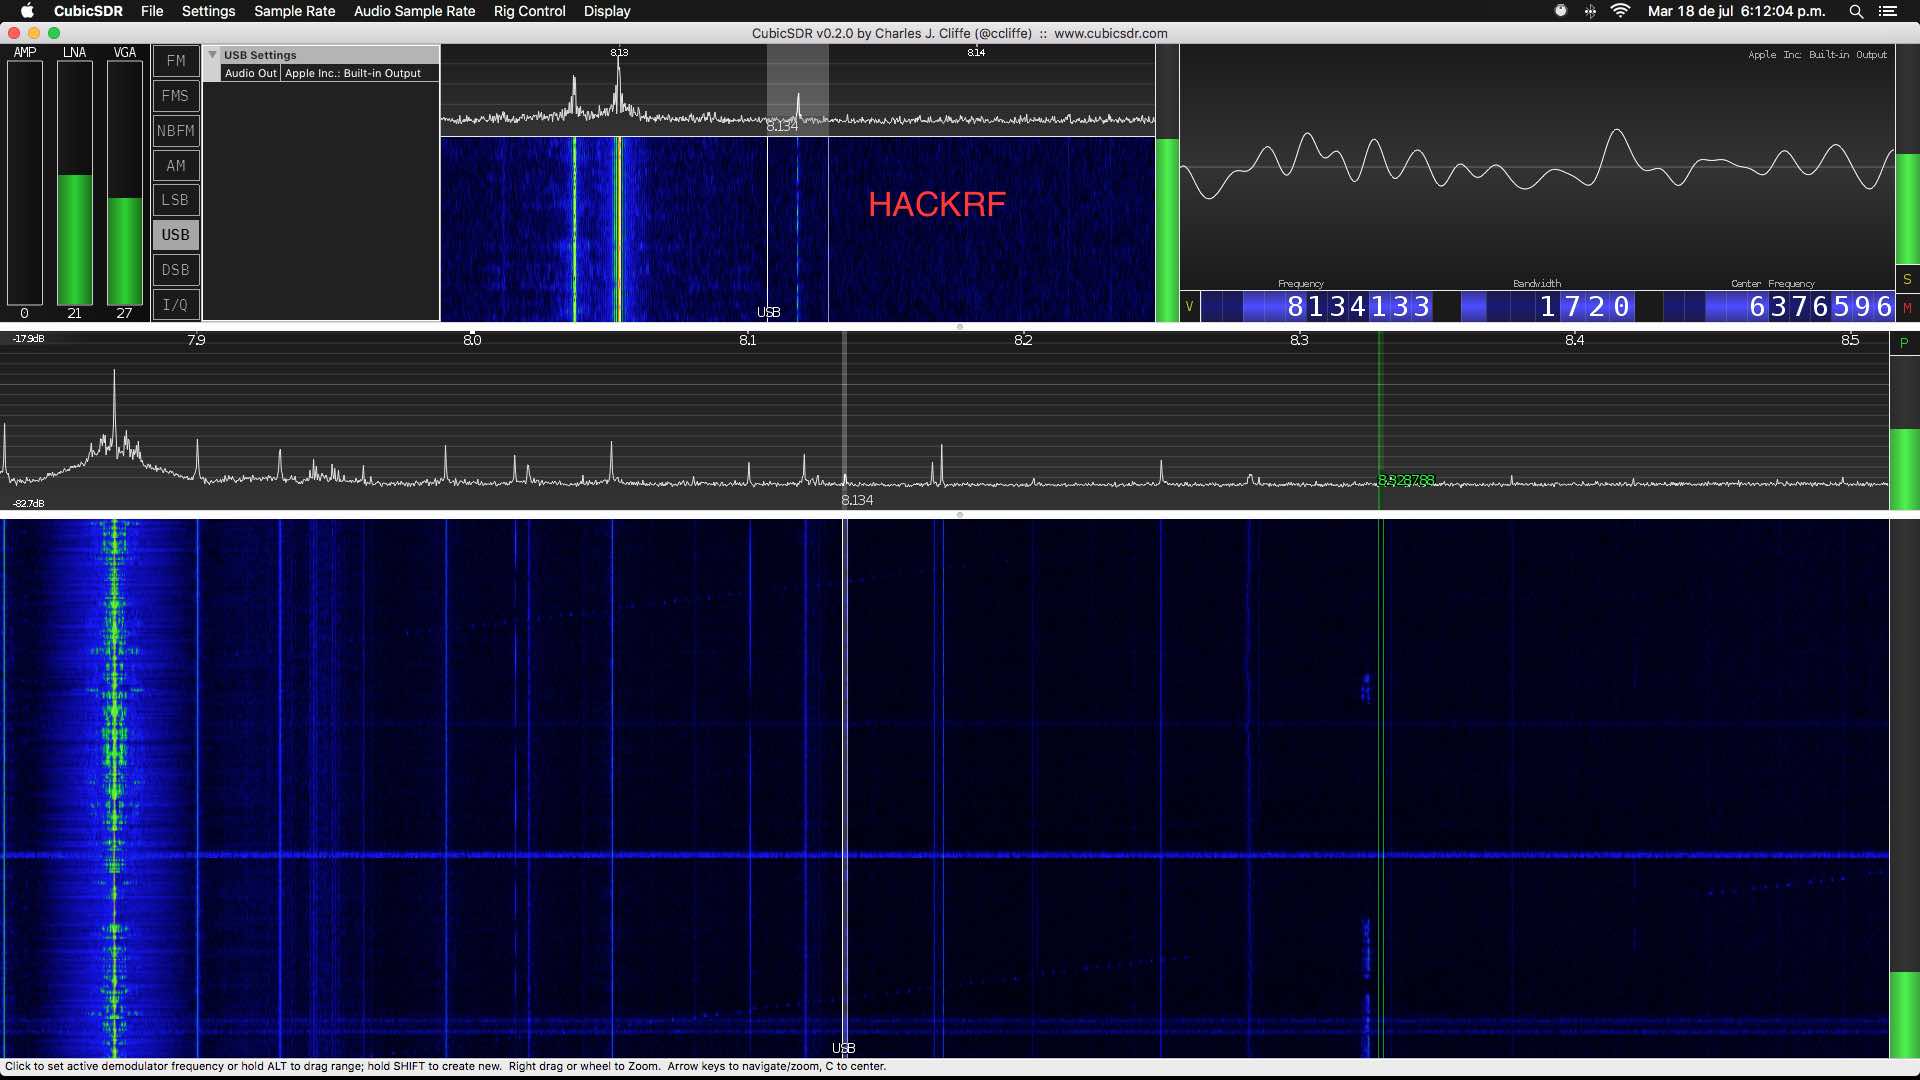Adjust the waterfall speed meter at right edge
Viewport: 1920px width, 1080px height.
[x=1904, y=788]
